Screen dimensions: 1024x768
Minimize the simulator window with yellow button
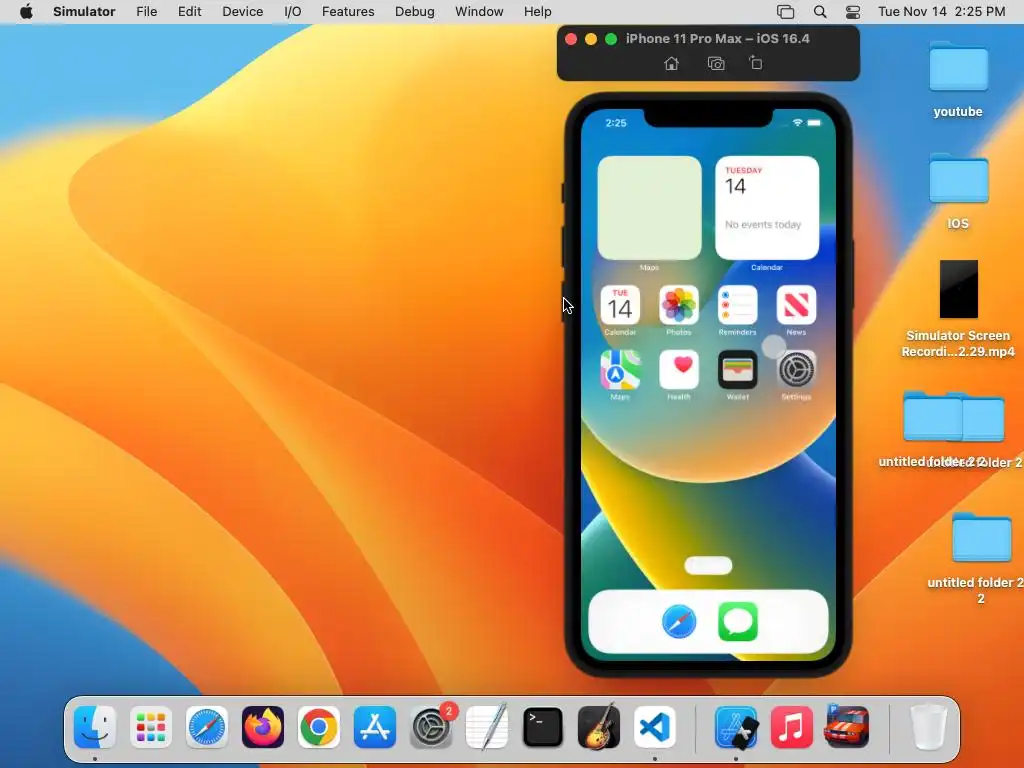[x=591, y=39]
